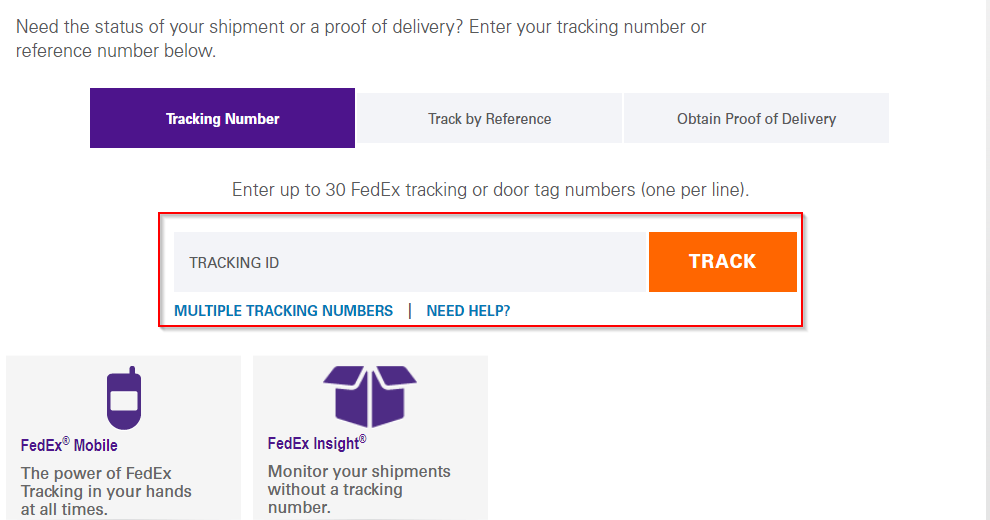Click the purple open box icon

click(370, 396)
